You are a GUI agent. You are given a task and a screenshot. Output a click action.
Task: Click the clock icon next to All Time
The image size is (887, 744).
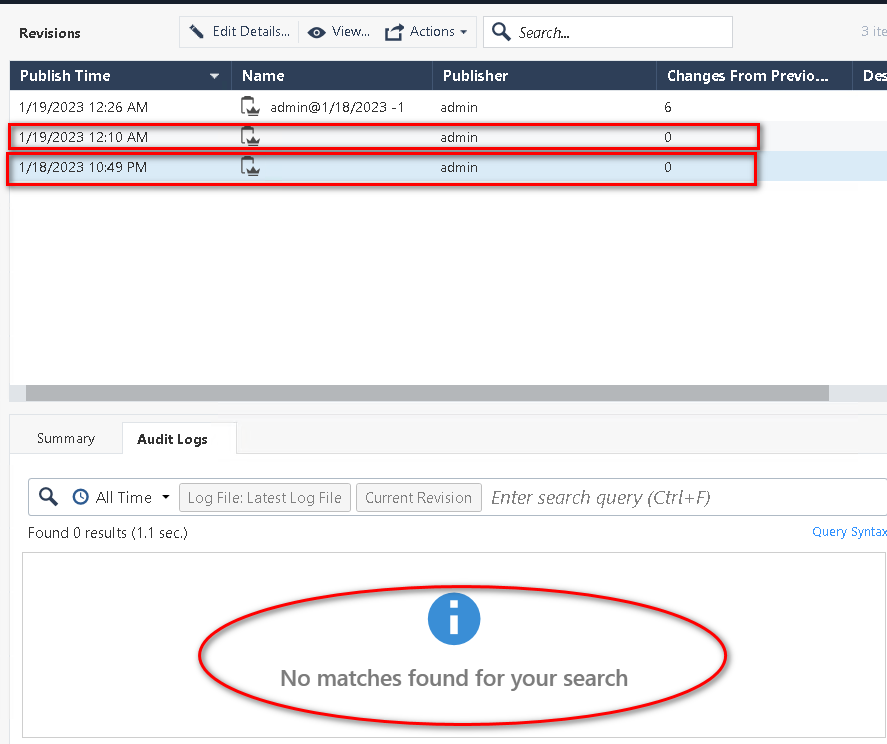pyautogui.click(x=80, y=497)
